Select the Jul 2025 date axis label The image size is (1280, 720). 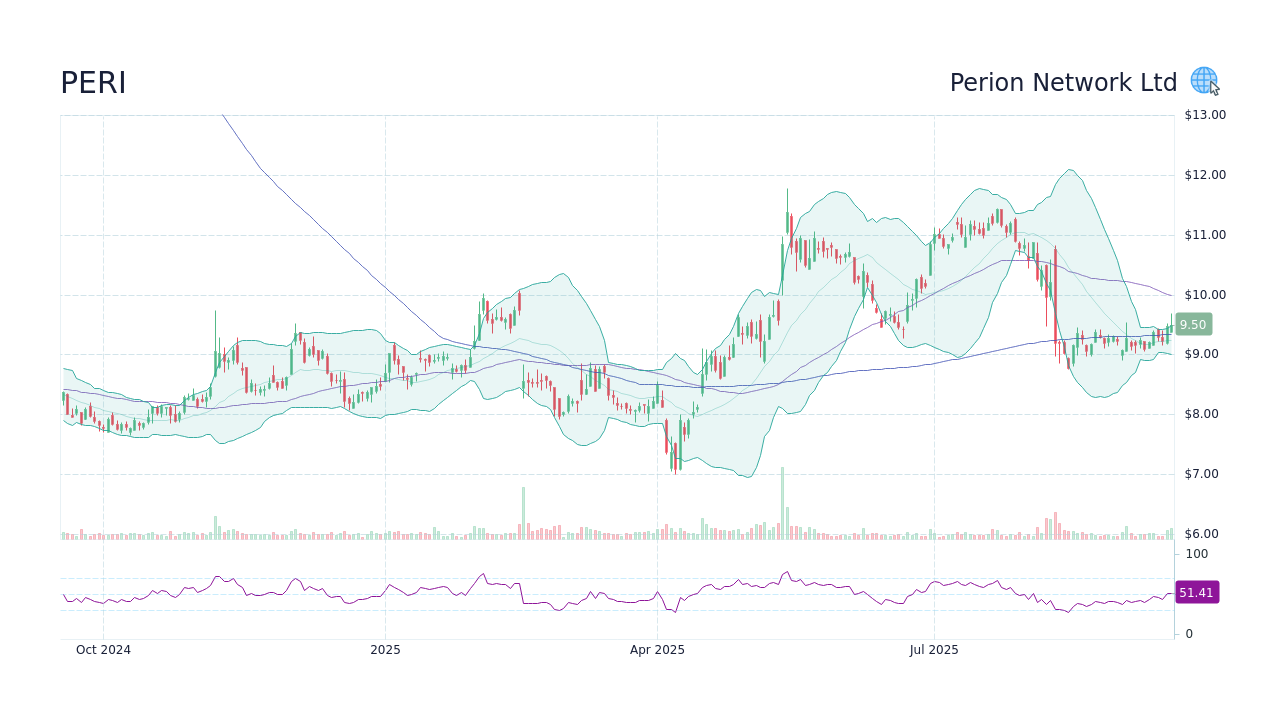tap(935, 649)
